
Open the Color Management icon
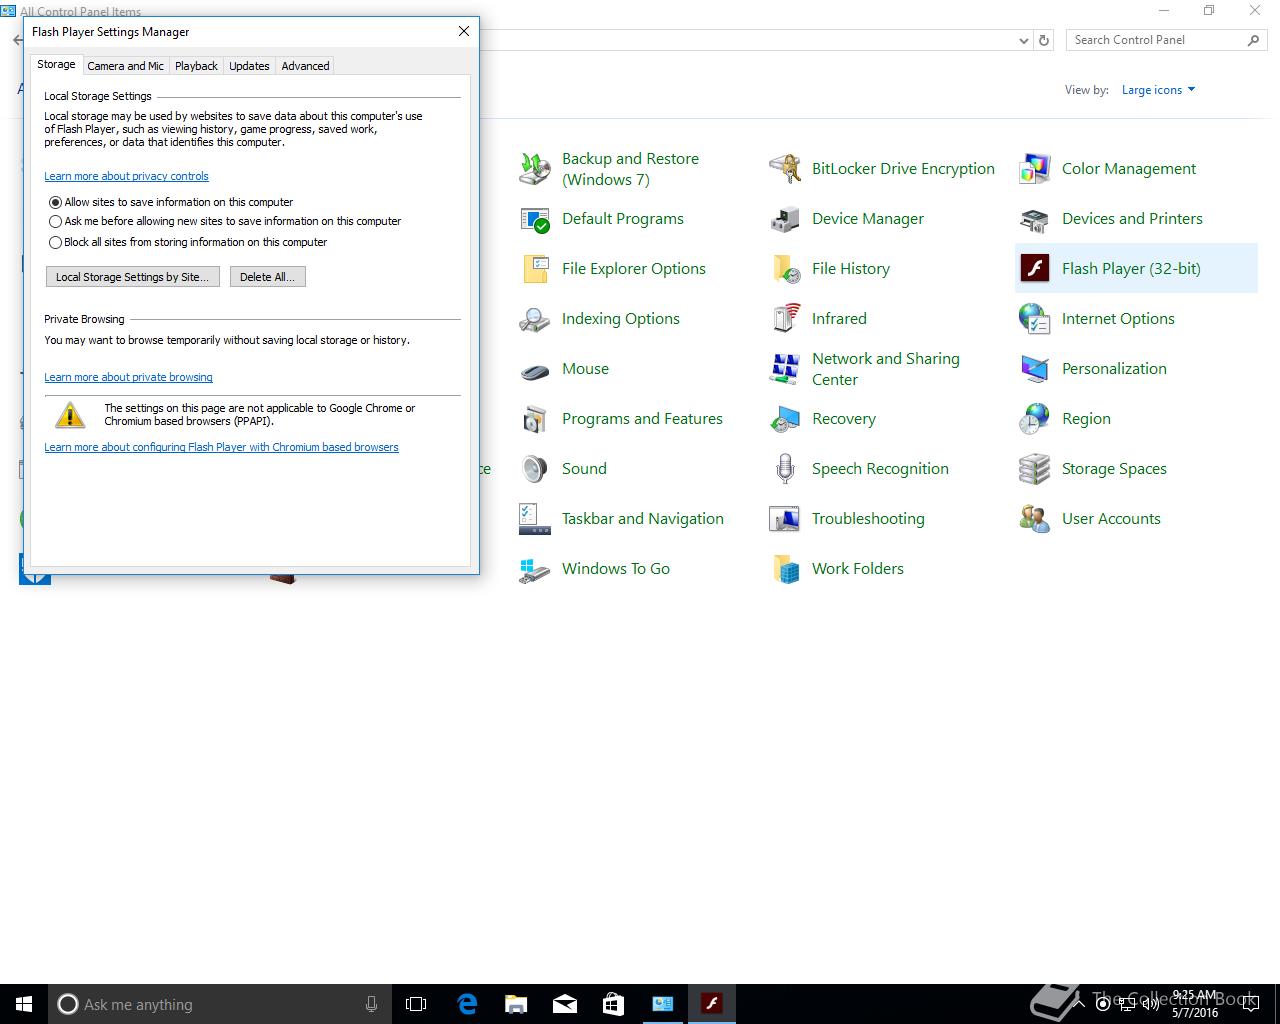1035,169
